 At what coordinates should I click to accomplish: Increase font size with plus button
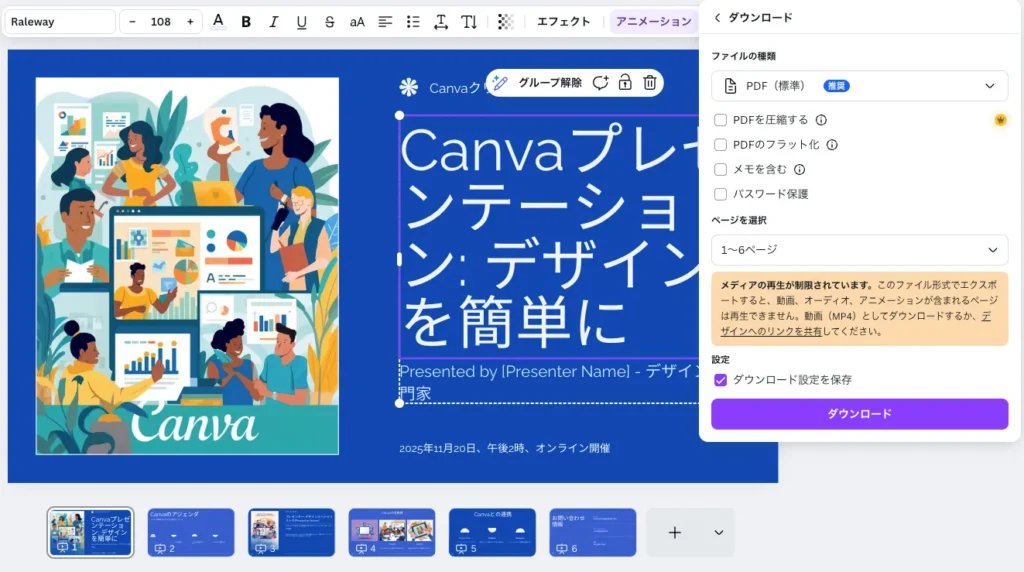pyautogui.click(x=190, y=22)
